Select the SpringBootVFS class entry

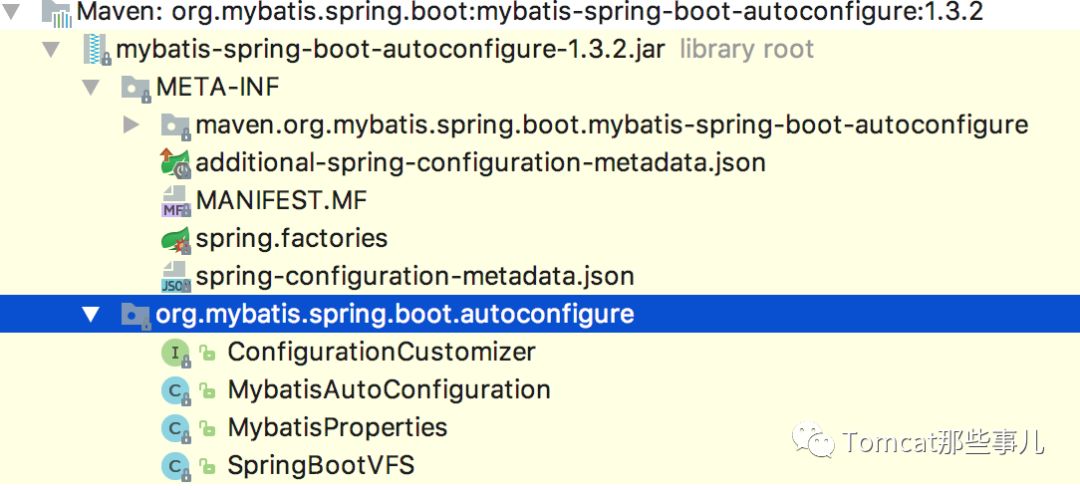point(321,465)
